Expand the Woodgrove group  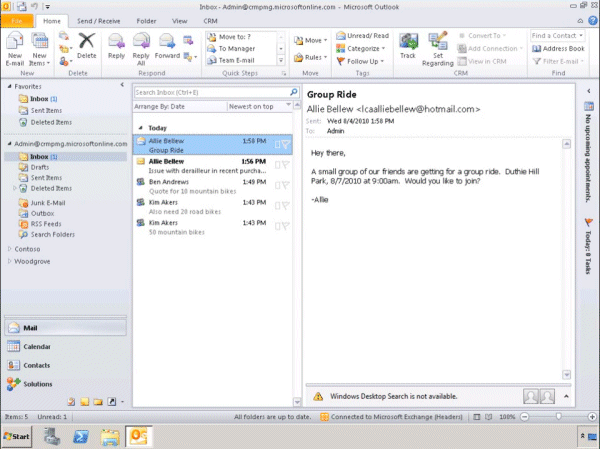point(10,261)
